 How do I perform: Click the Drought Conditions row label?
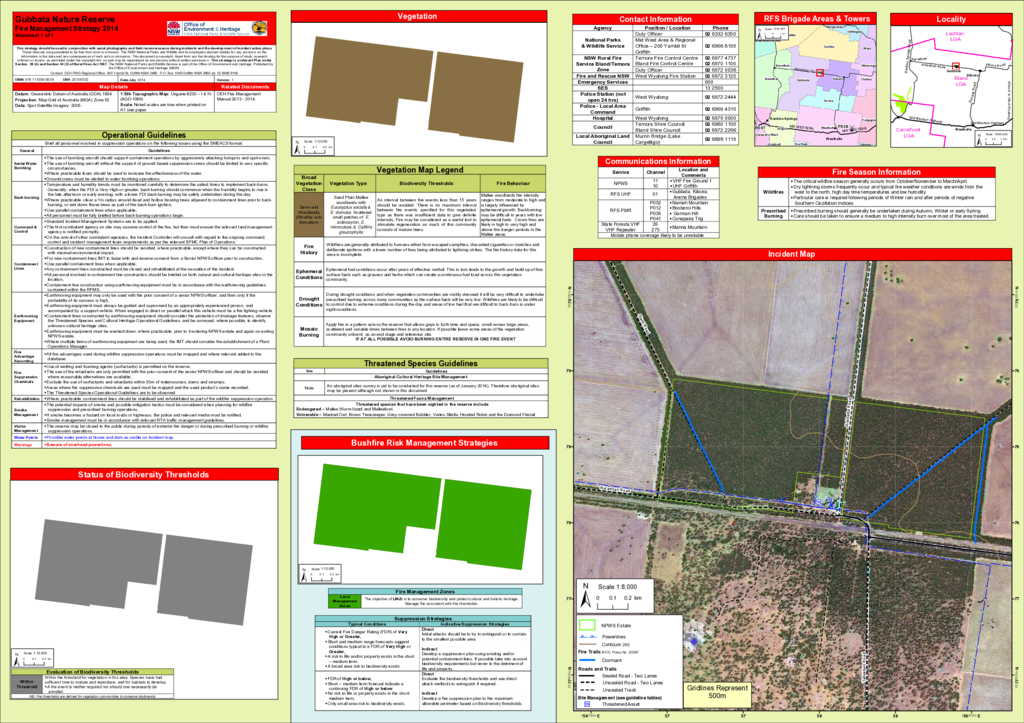point(309,301)
